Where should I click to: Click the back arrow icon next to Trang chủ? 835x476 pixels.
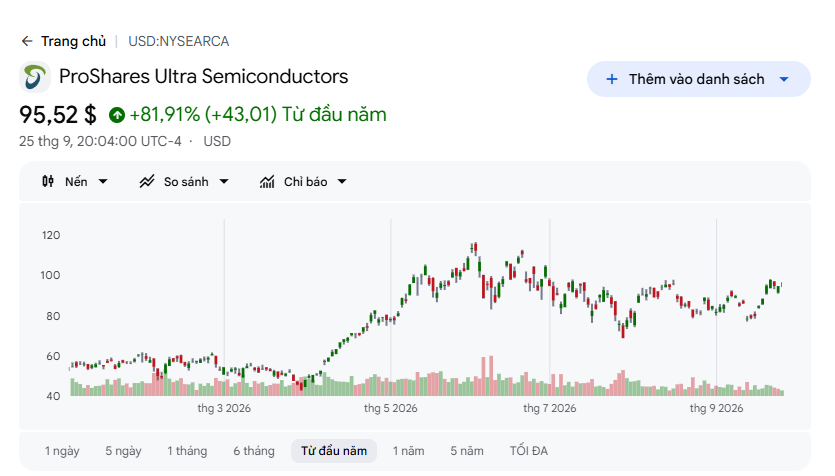pos(27,41)
